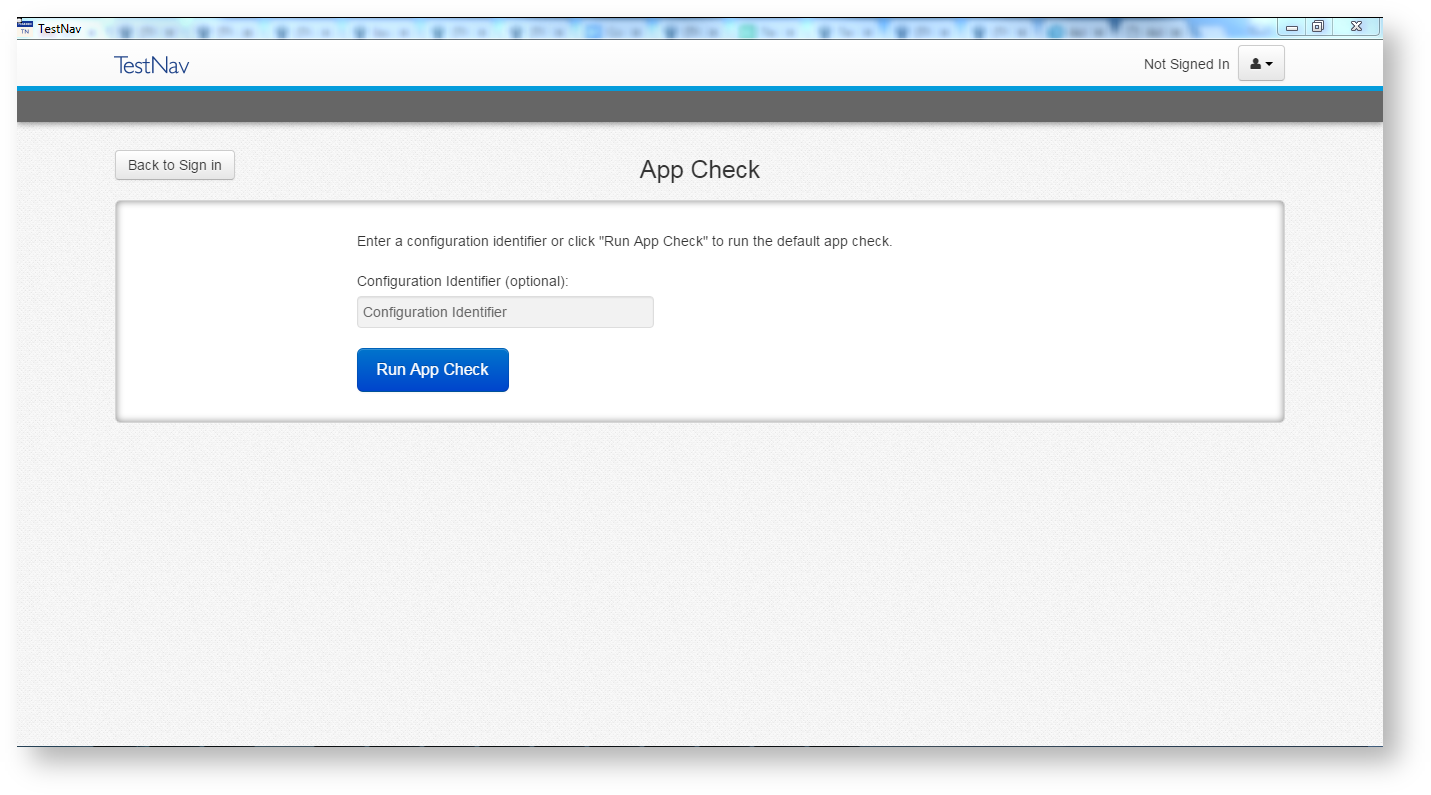Image resolution: width=1431 pixels, height=795 pixels.
Task: Expand the caret arrow beside the user icon
Action: pyautogui.click(x=1269, y=65)
